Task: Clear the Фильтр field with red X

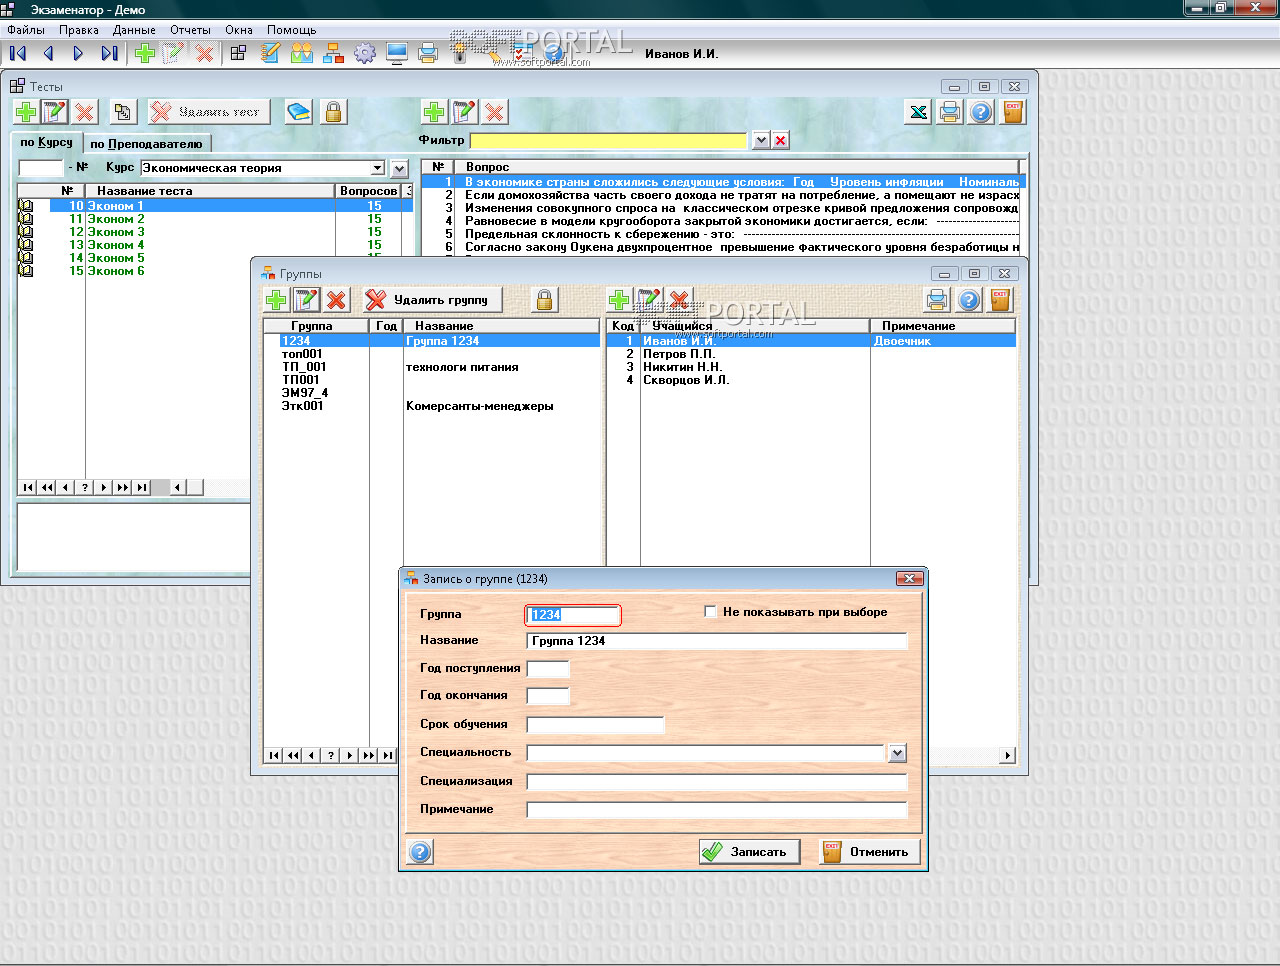Action: tap(781, 140)
